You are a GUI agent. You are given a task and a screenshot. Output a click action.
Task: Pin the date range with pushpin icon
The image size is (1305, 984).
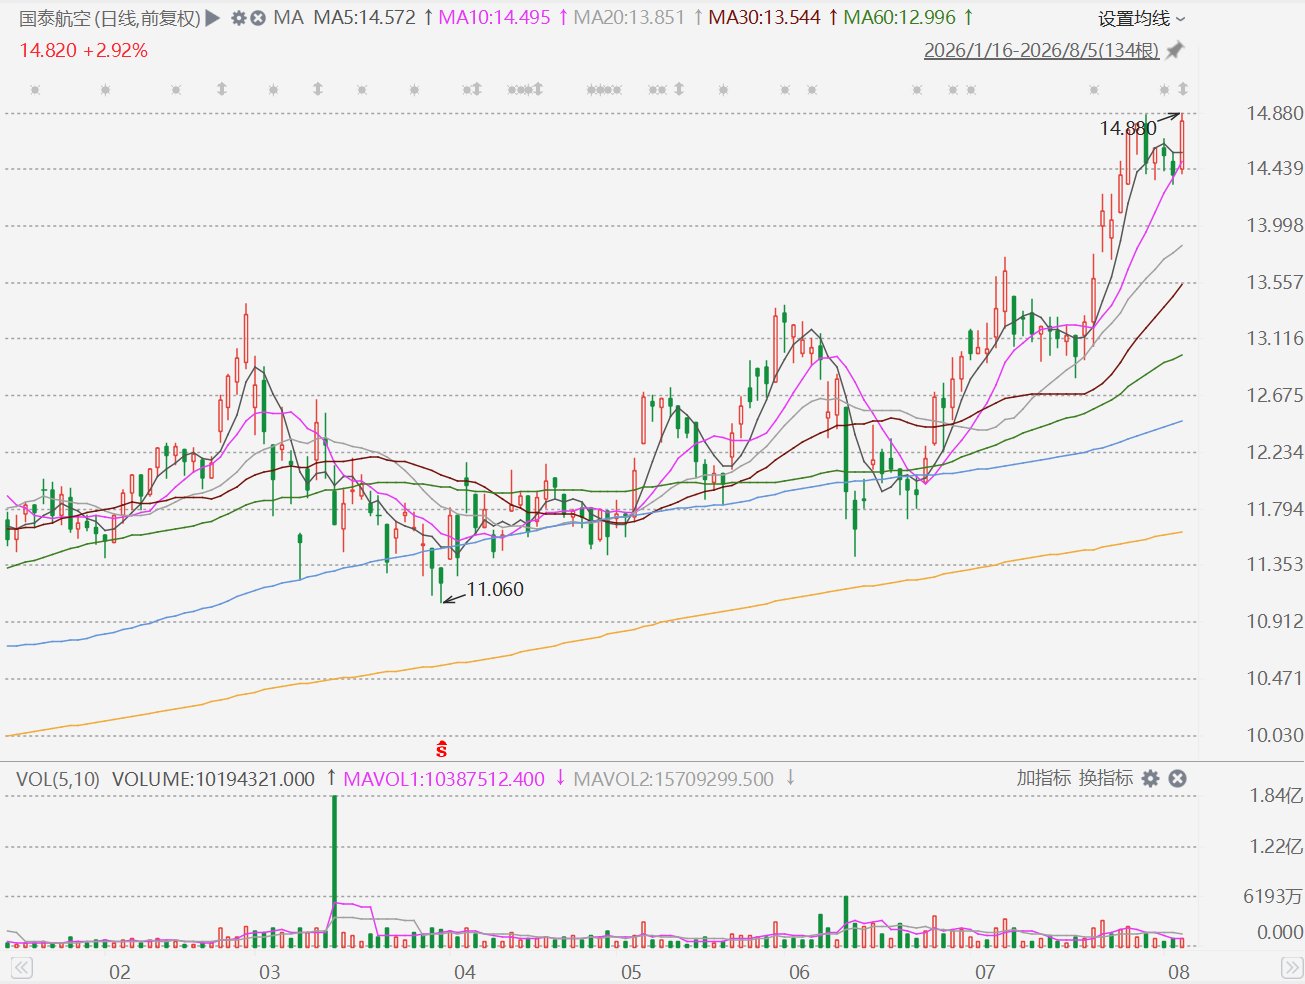coord(1175,50)
